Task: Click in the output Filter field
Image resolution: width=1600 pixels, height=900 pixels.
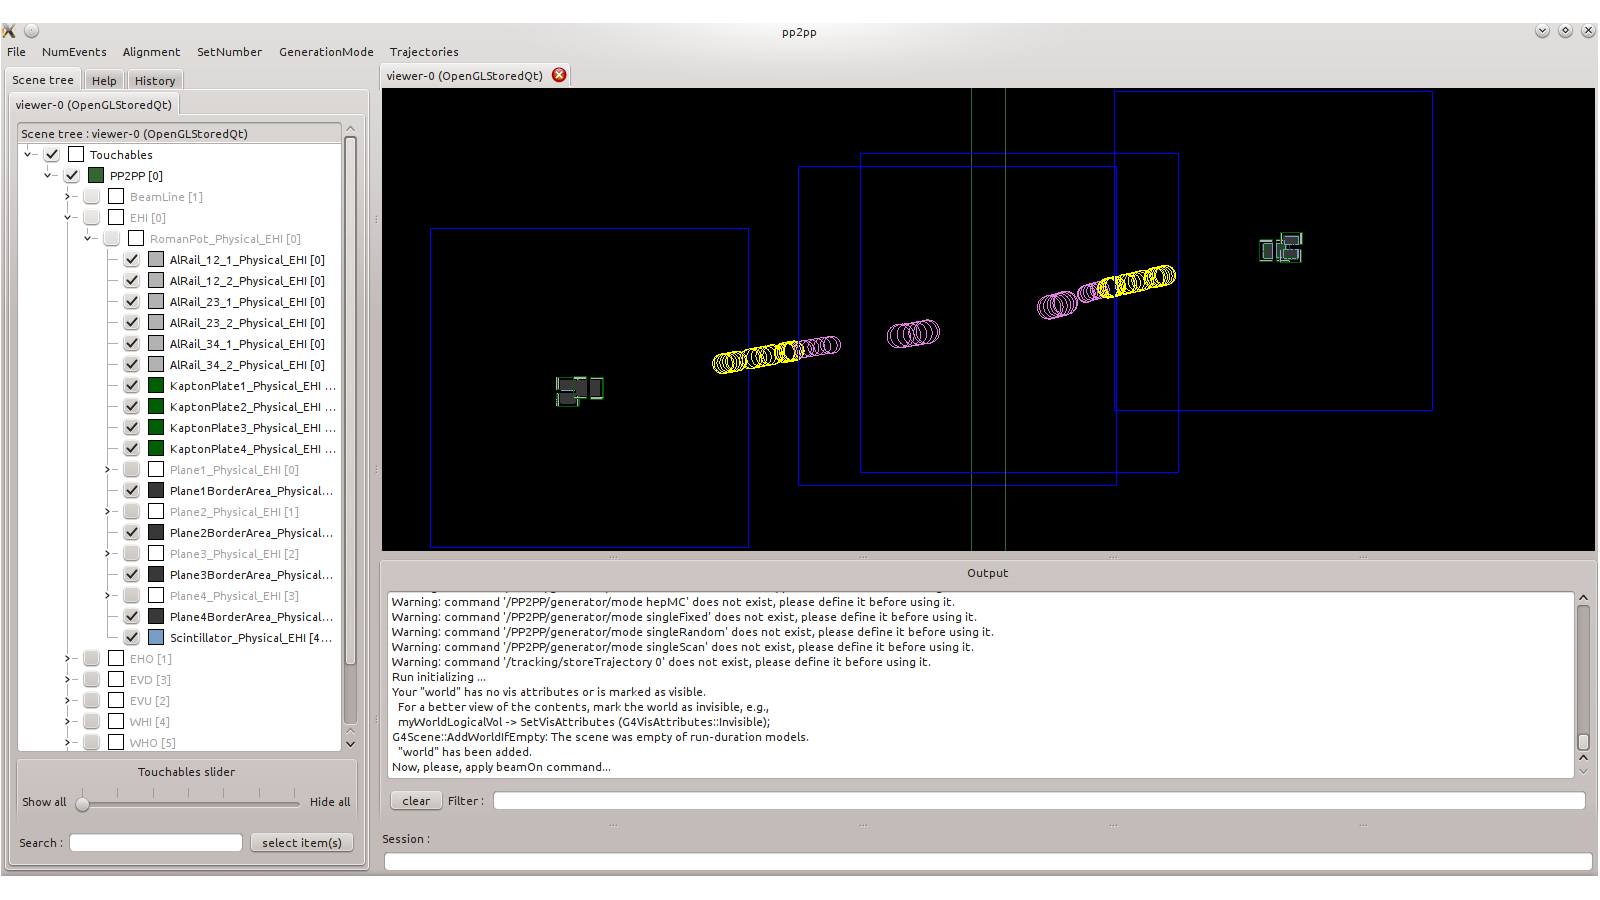Action: point(1039,801)
